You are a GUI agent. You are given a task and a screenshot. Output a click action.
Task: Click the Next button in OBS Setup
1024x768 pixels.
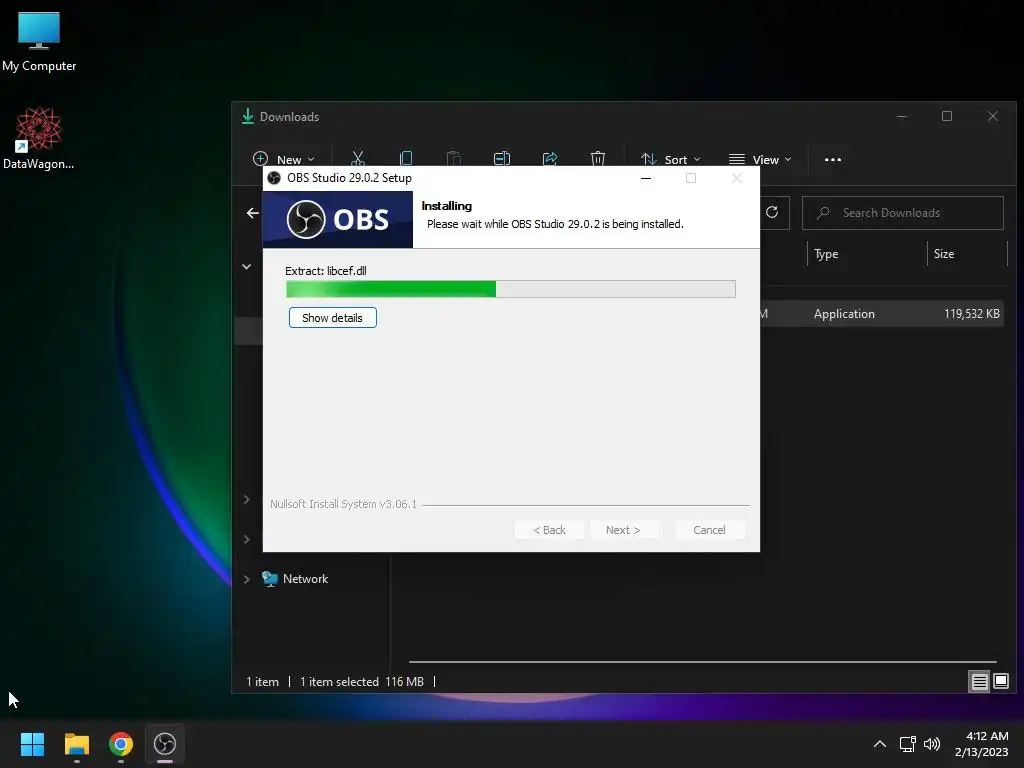click(623, 530)
